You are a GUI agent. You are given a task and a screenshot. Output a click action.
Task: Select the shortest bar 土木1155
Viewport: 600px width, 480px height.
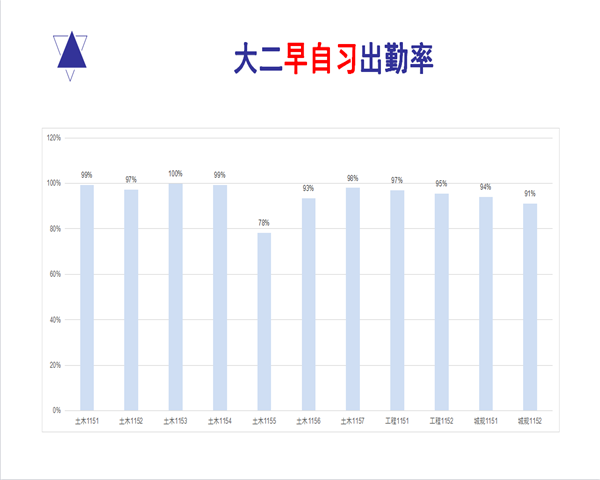(264, 322)
